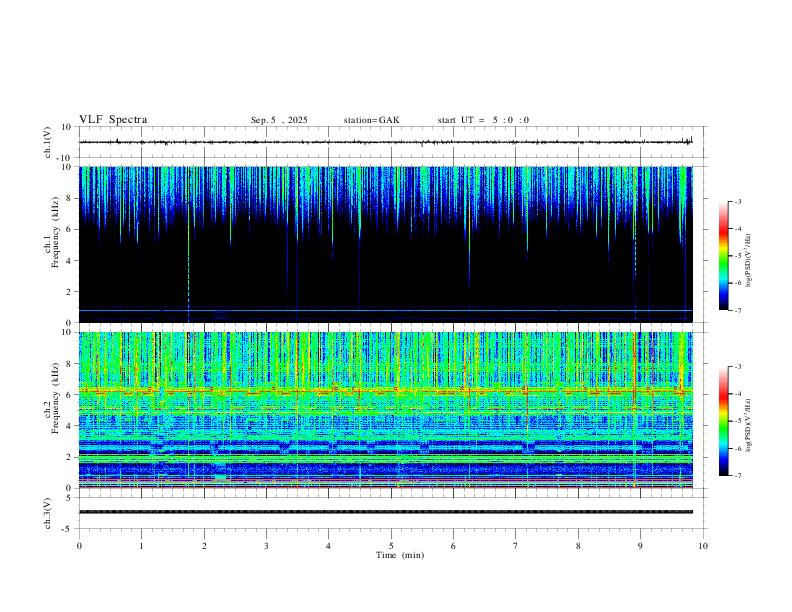
Task: Click the ch.1 colorbar "log(PSD)" label
Action: coord(749,261)
